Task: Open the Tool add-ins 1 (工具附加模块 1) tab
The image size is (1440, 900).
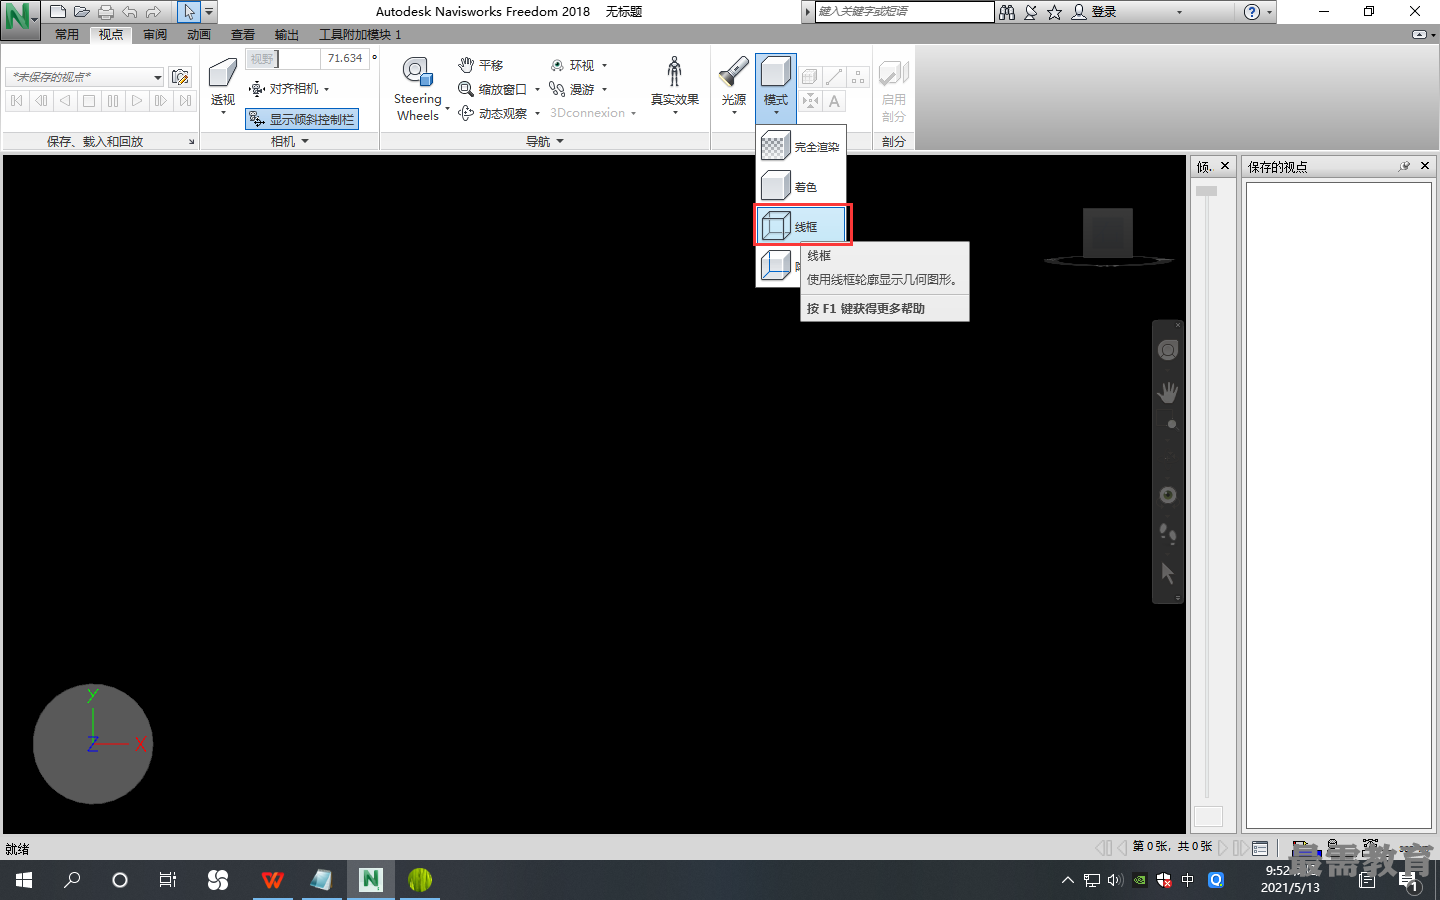Action: click(x=360, y=34)
